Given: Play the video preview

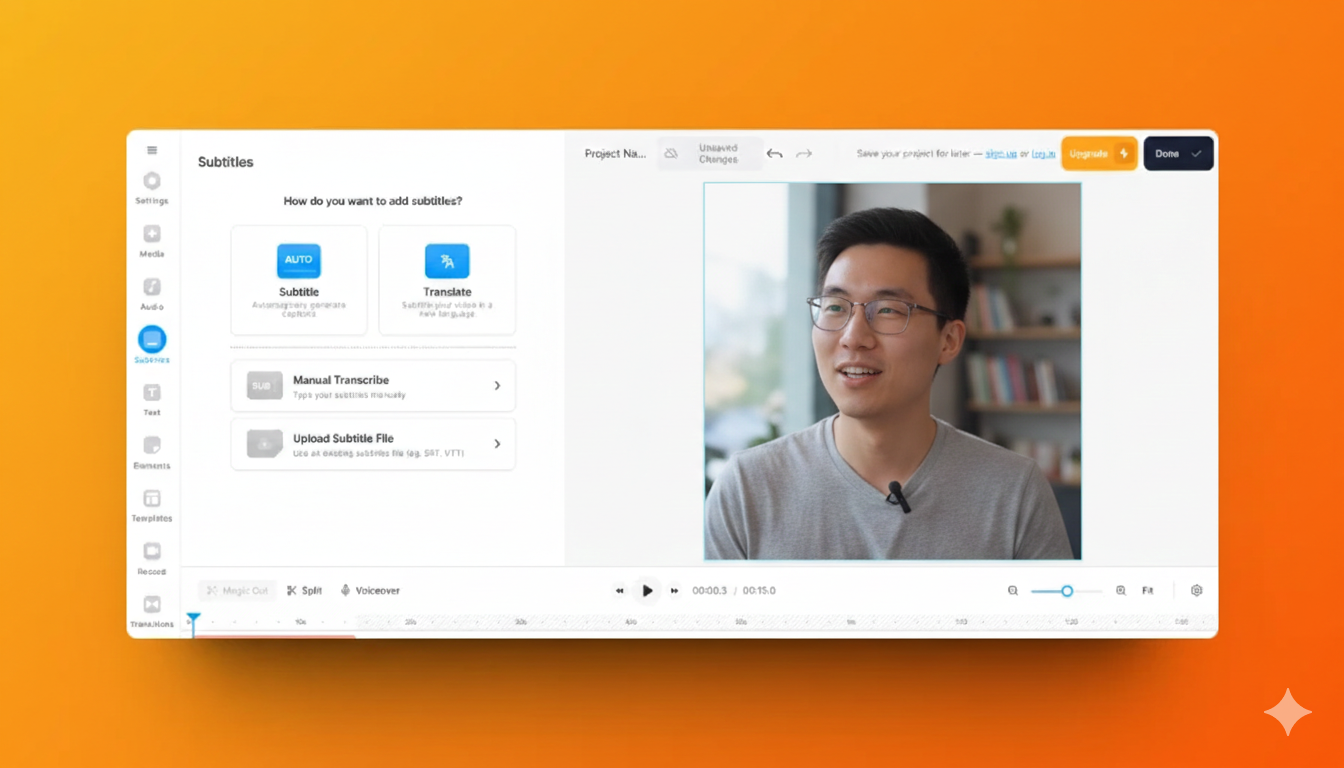Looking at the screenshot, I should (x=647, y=591).
